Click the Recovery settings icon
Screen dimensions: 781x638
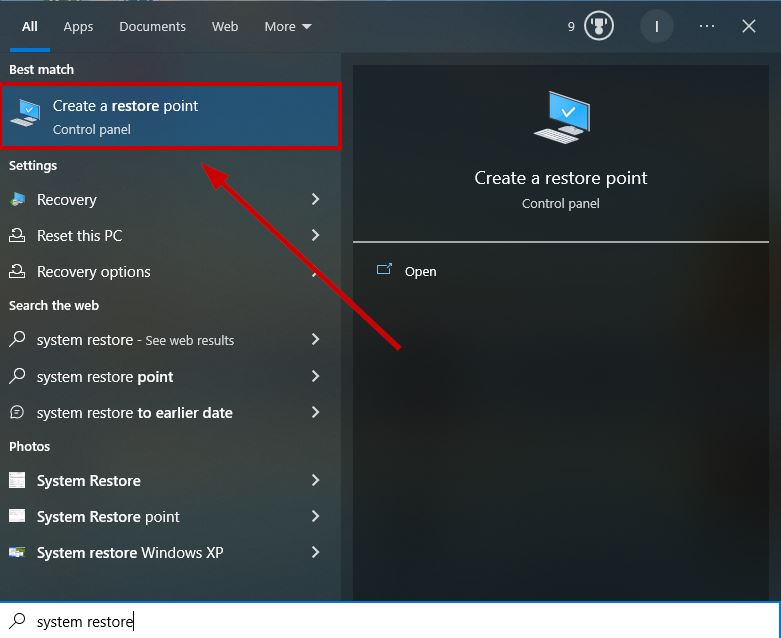click(17, 200)
